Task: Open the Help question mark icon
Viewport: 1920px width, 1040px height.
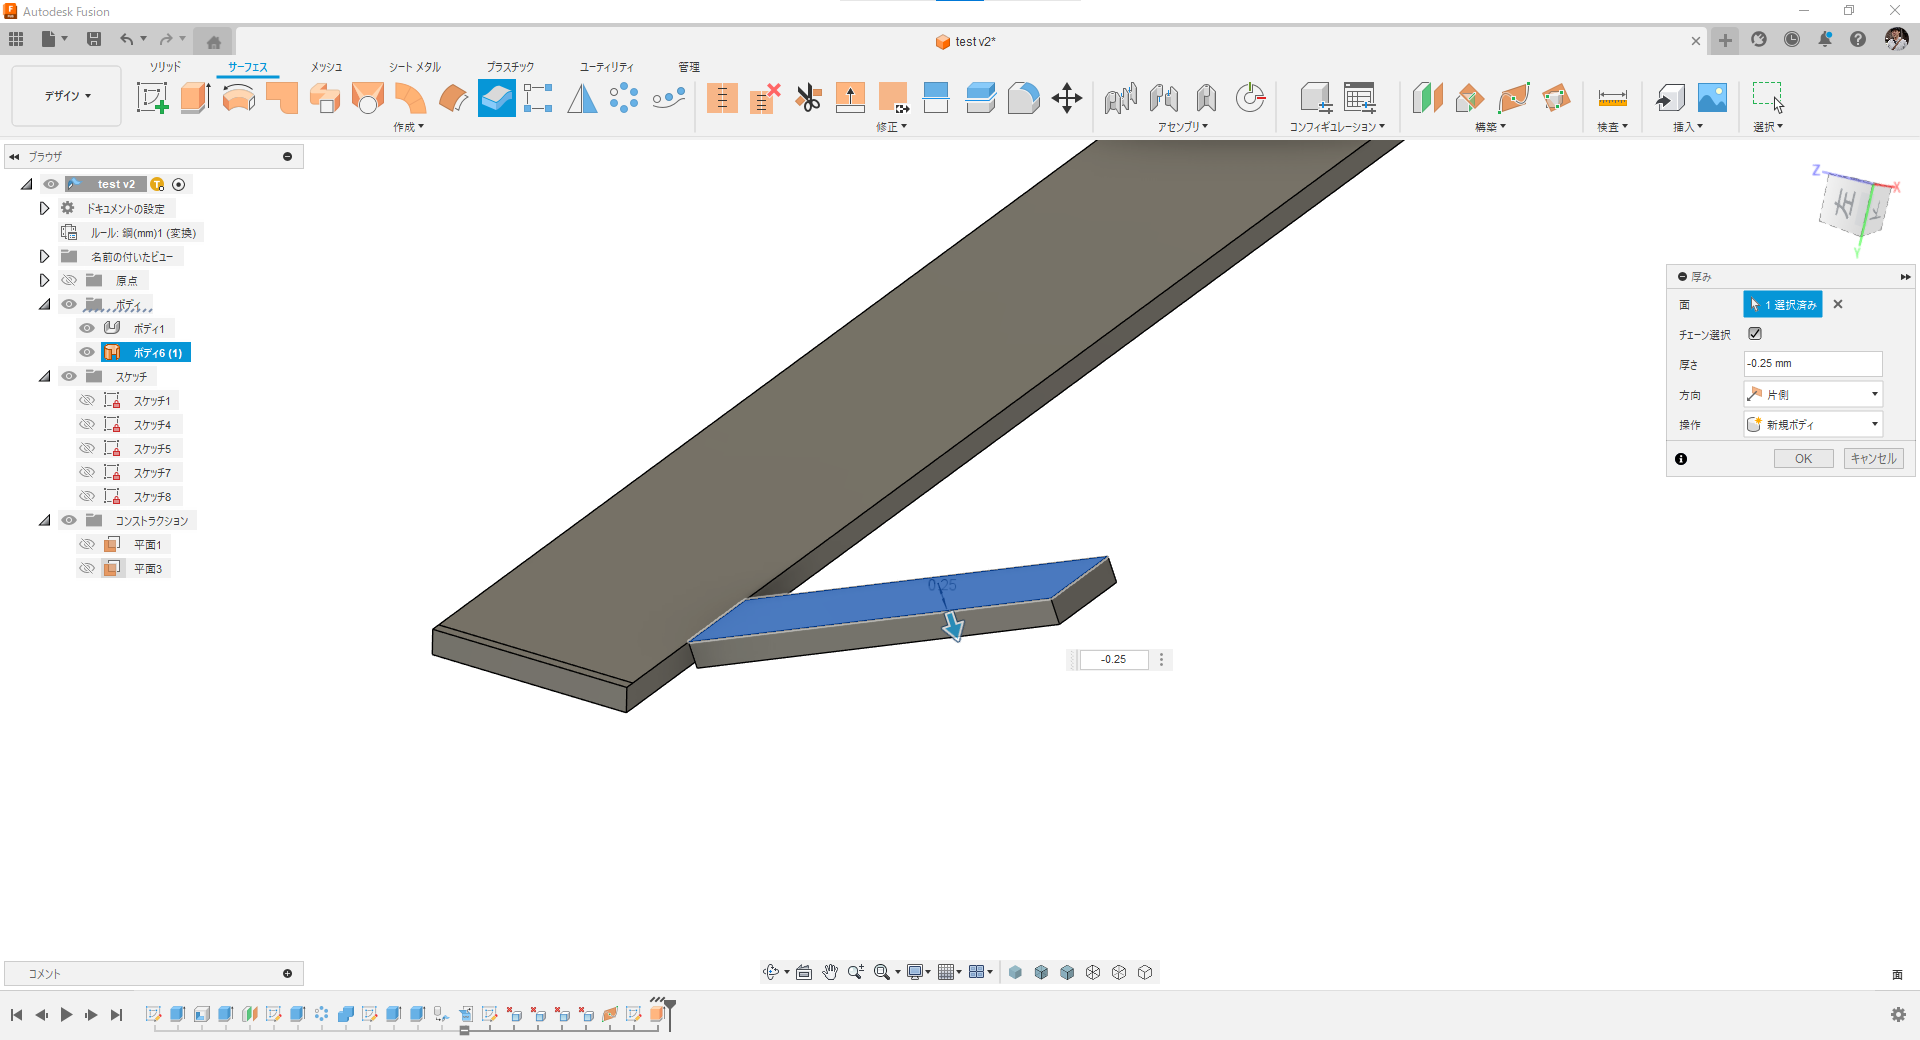Action: click(x=1858, y=40)
